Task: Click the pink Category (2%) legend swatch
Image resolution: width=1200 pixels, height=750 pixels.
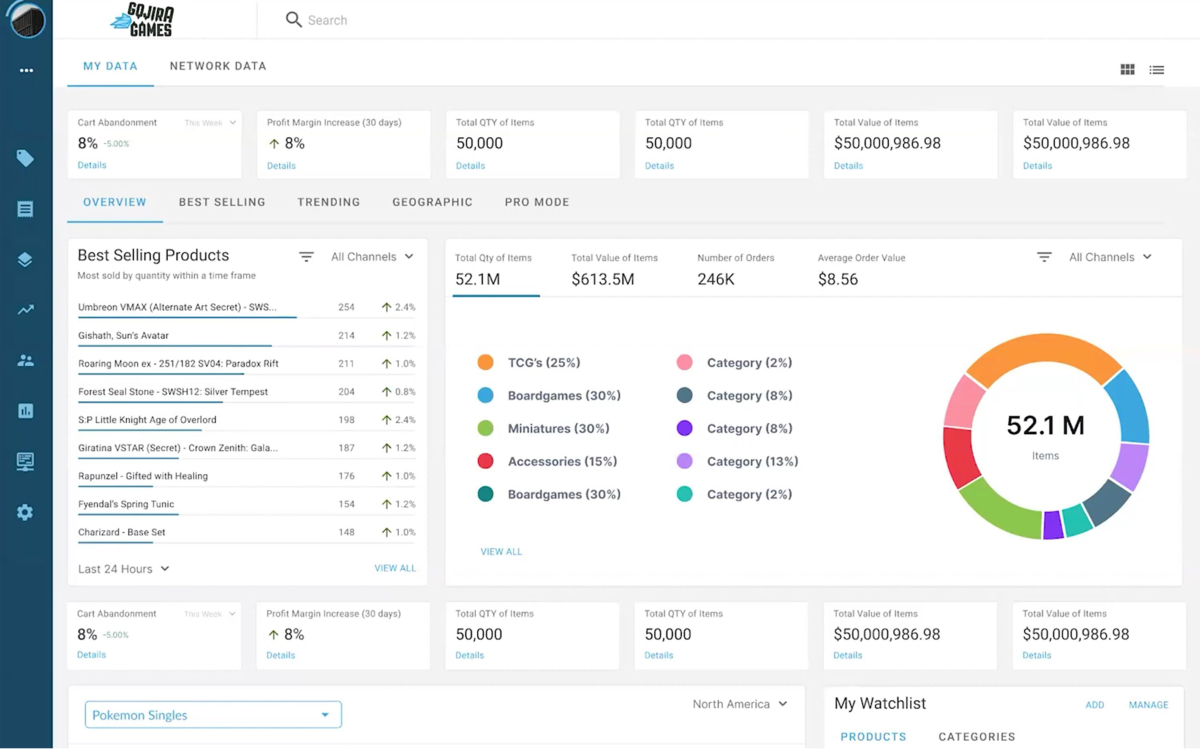Action: pyautogui.click(x=684, y=362)
